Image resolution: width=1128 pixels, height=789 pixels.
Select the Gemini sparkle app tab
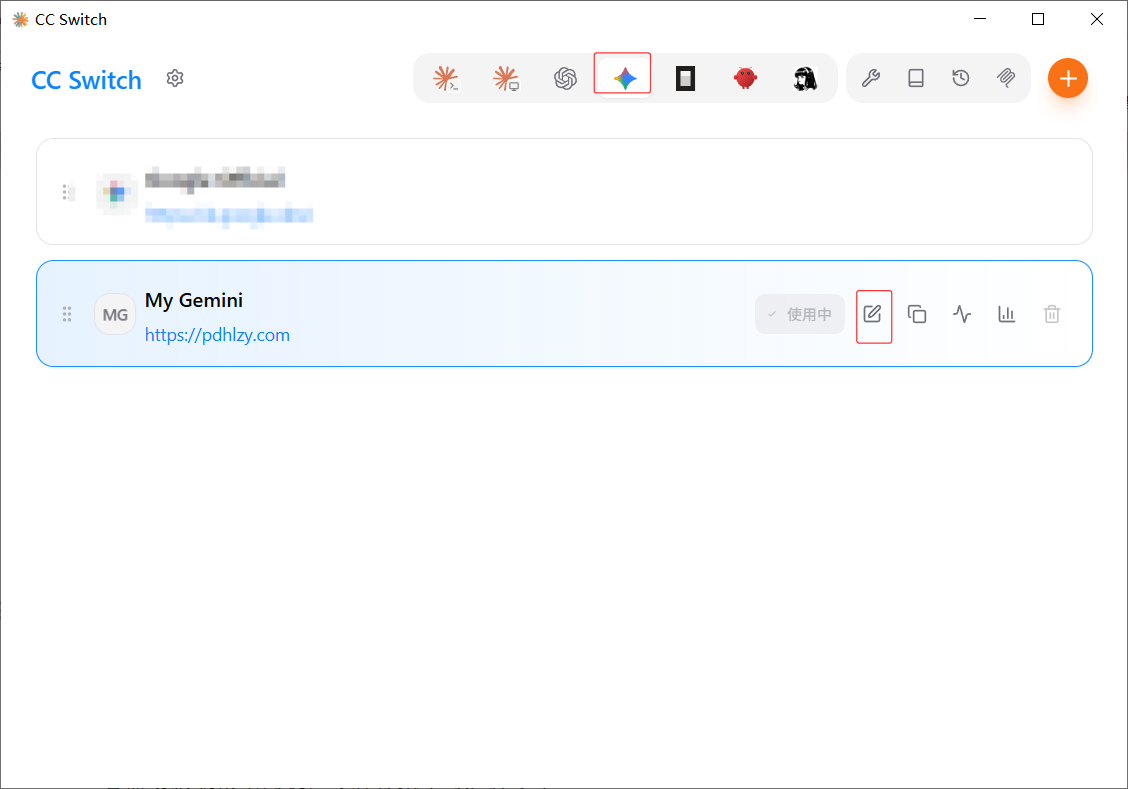(624, 78)
